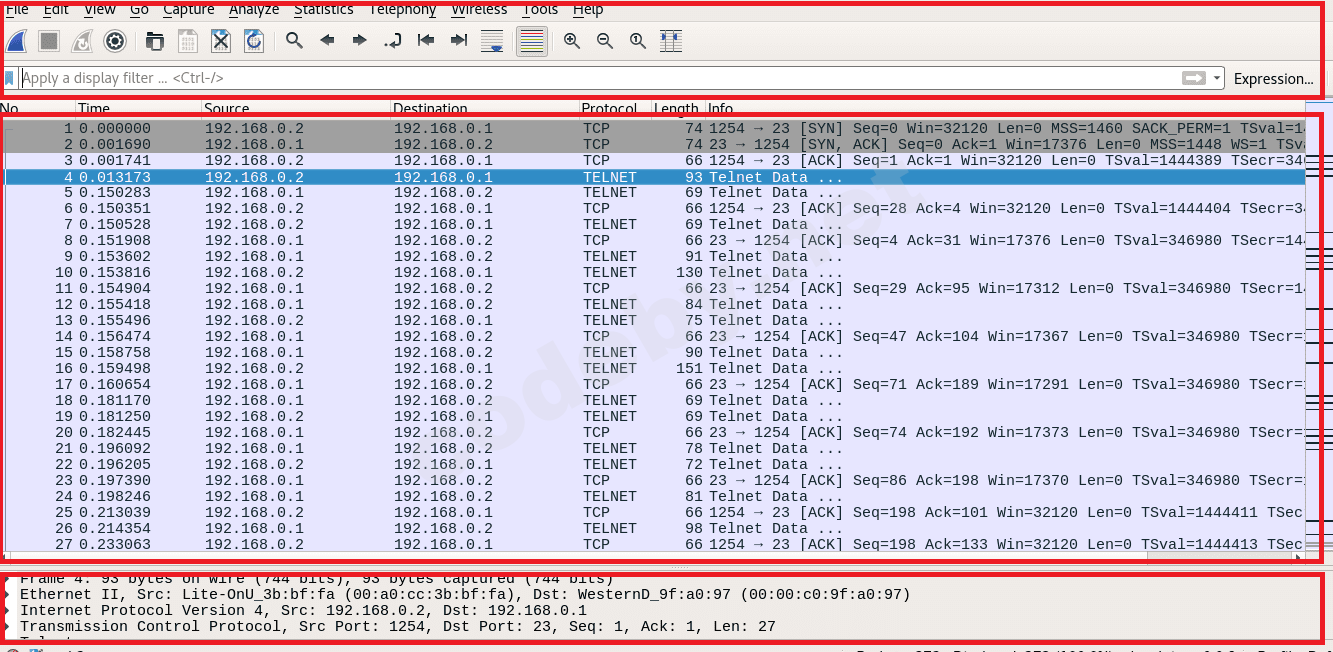Expand the Transmission Control Protocol row
The width and height of the screenshot is (1333, 652).
pos(8,627)
